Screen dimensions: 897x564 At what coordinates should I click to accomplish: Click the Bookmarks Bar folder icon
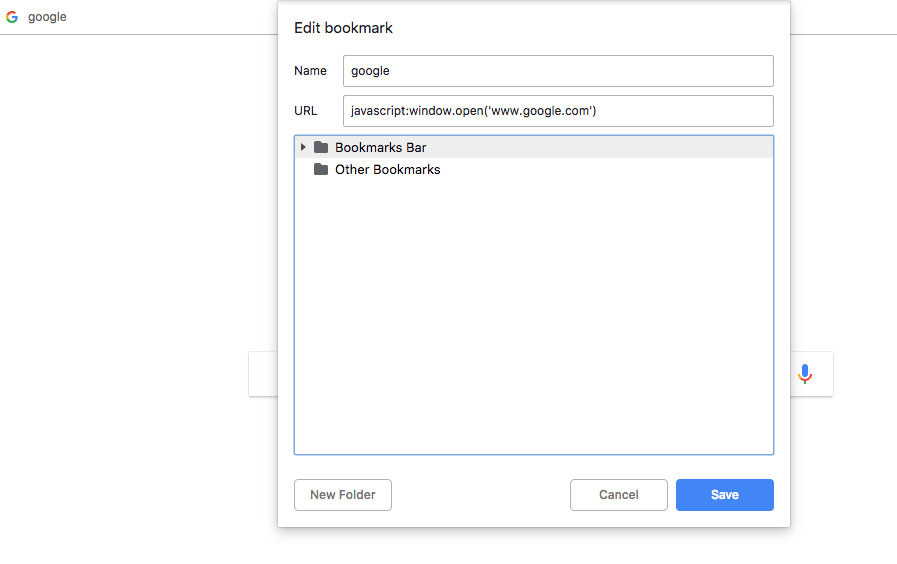click(321, 148)
